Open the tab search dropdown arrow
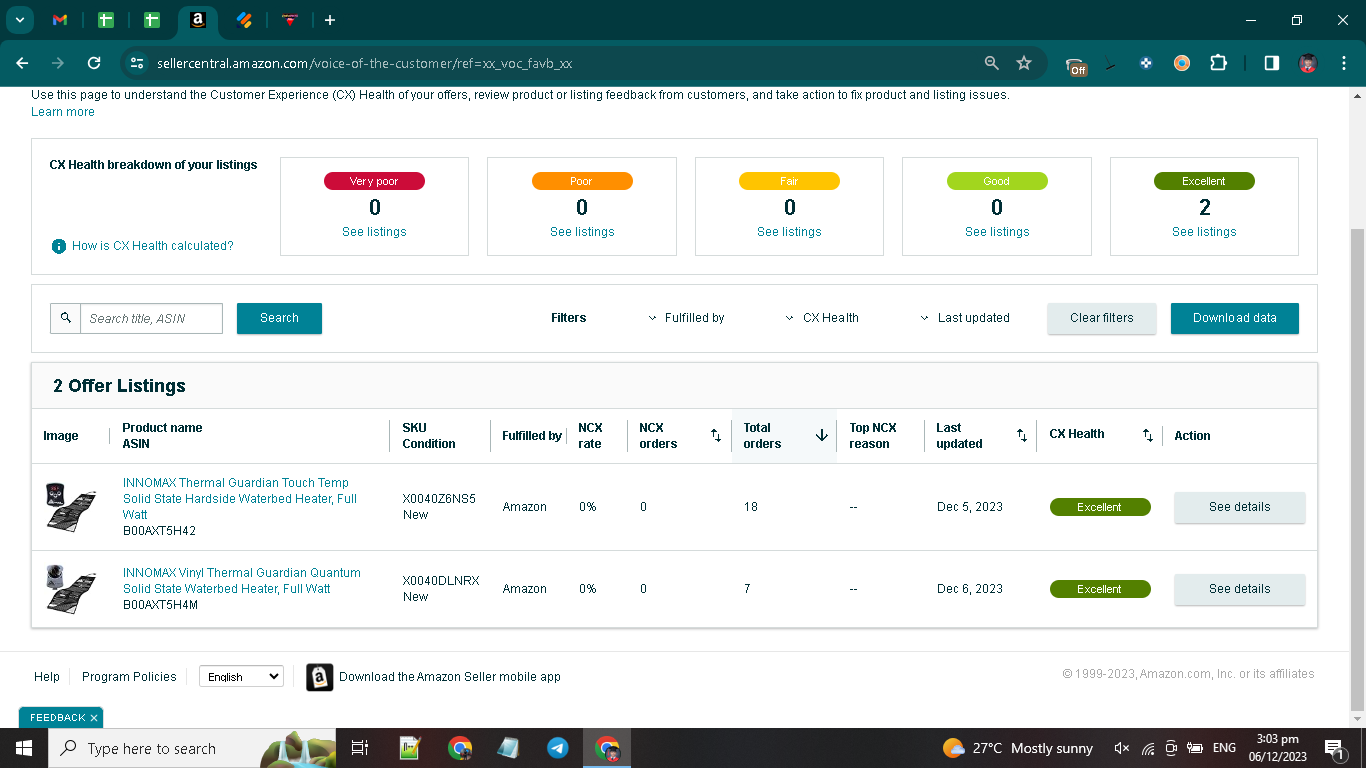 (19, 20)
